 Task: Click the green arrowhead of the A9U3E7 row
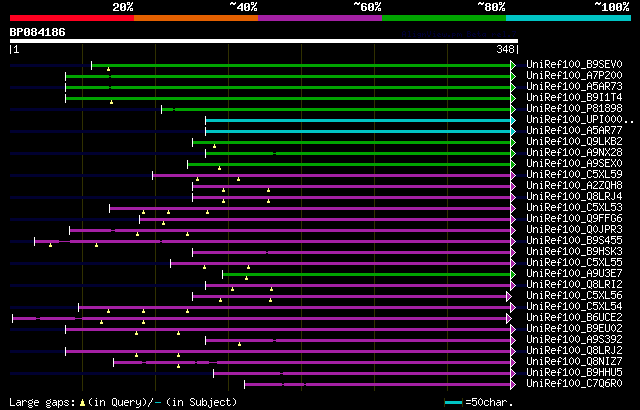(x=513, y=275)
